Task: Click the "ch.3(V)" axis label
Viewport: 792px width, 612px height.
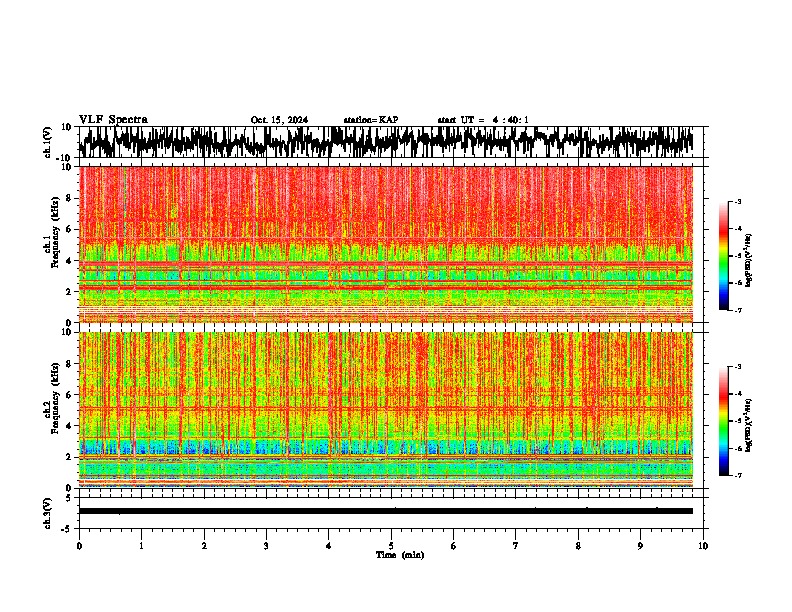Action: tap(48, 513)
